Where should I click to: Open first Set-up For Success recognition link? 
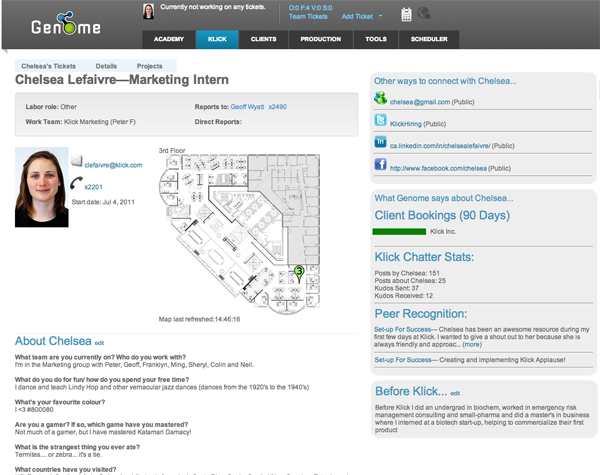[403, 330]
